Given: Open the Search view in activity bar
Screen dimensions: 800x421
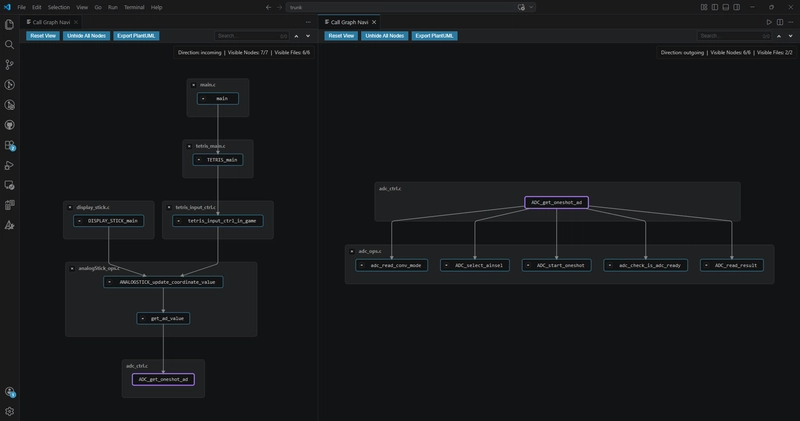Looking at the screenshot, I should click(x=9, y=45).
